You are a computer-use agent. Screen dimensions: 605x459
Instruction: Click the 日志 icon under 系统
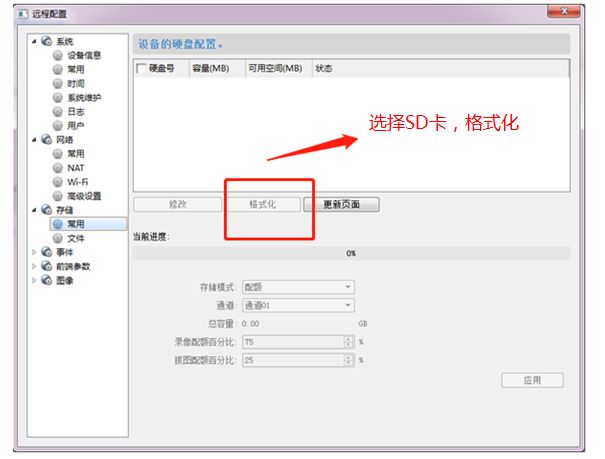[58, 112]
